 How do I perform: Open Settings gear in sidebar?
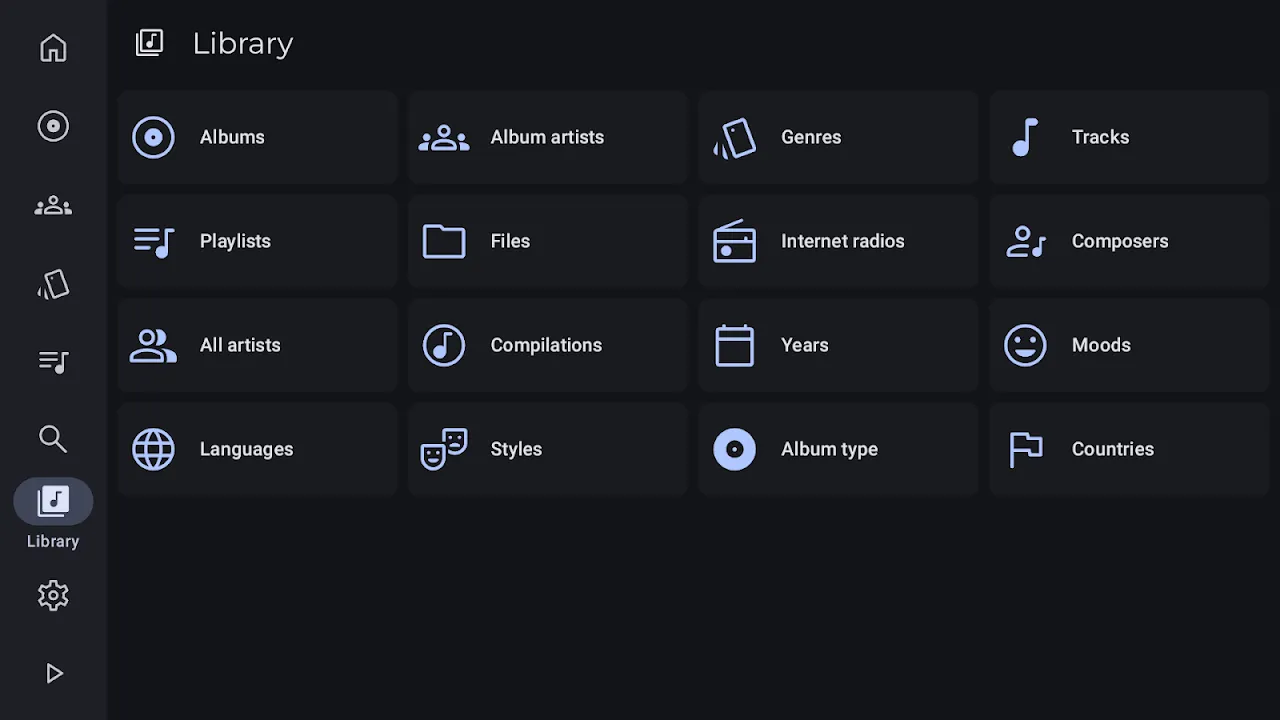point(53,596)
